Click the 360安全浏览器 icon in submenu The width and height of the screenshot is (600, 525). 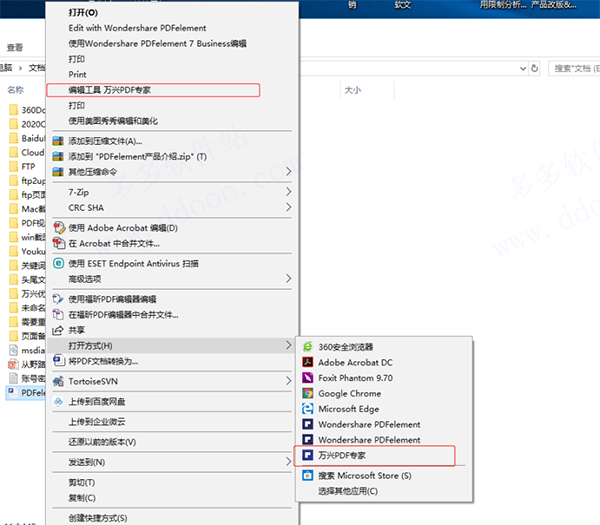point(308,347)
